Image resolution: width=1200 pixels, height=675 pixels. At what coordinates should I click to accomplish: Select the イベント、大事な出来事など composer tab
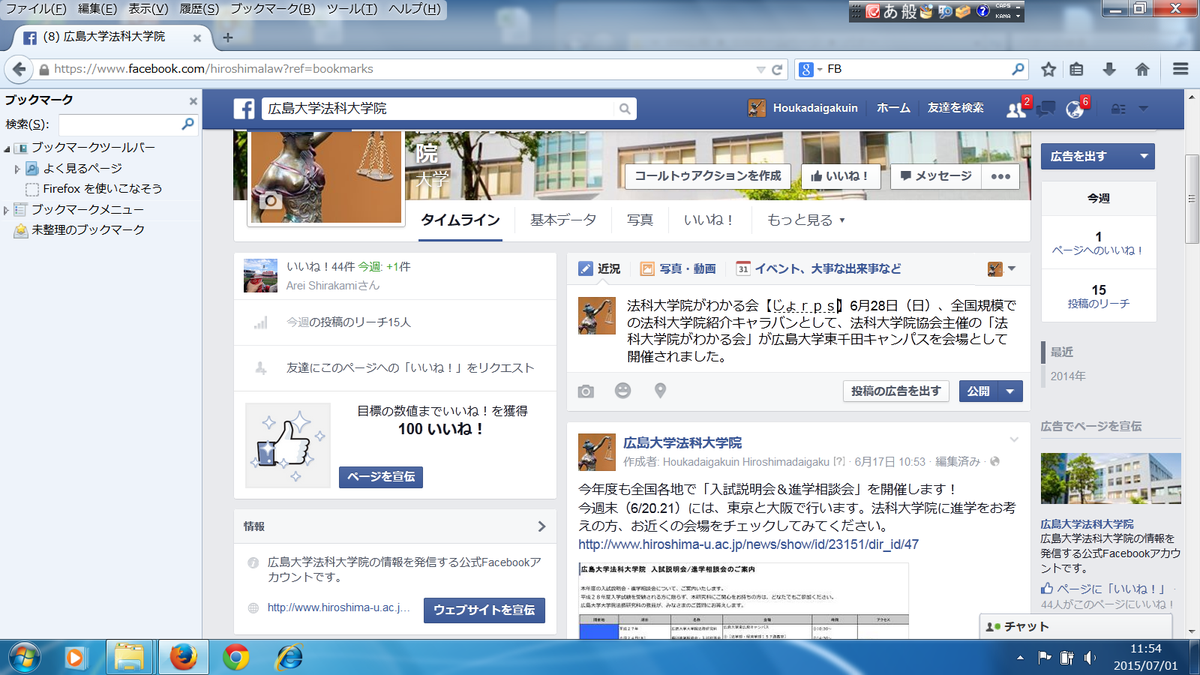pos(818,268)
